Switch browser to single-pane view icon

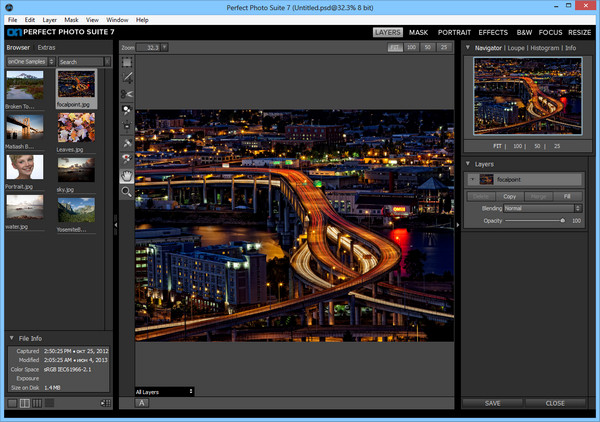coord(12,403)
